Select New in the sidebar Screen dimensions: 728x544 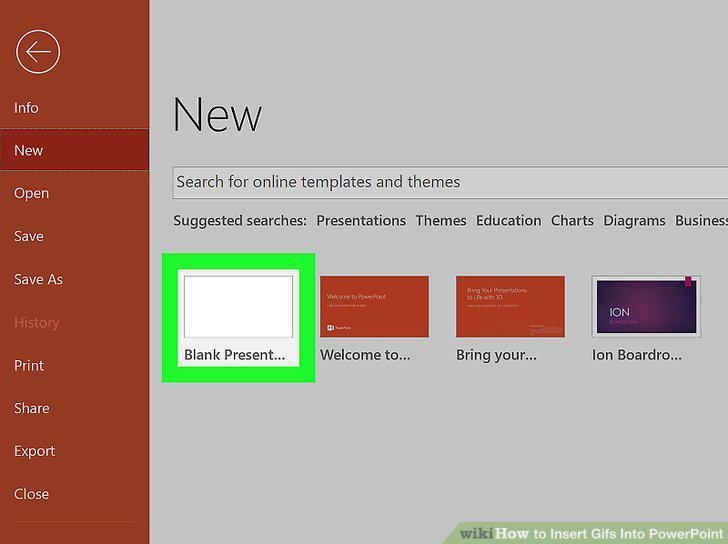74,150
